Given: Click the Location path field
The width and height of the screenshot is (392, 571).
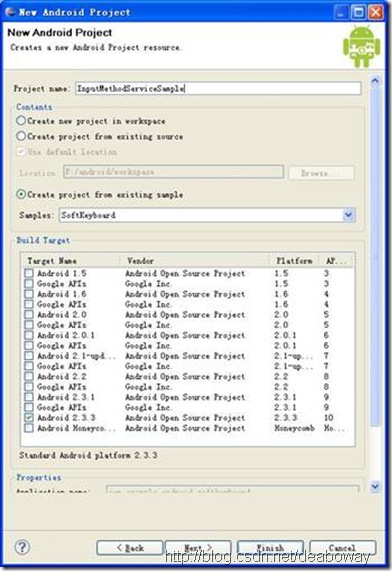Looking at the screenshot, I should pos(173,172).
